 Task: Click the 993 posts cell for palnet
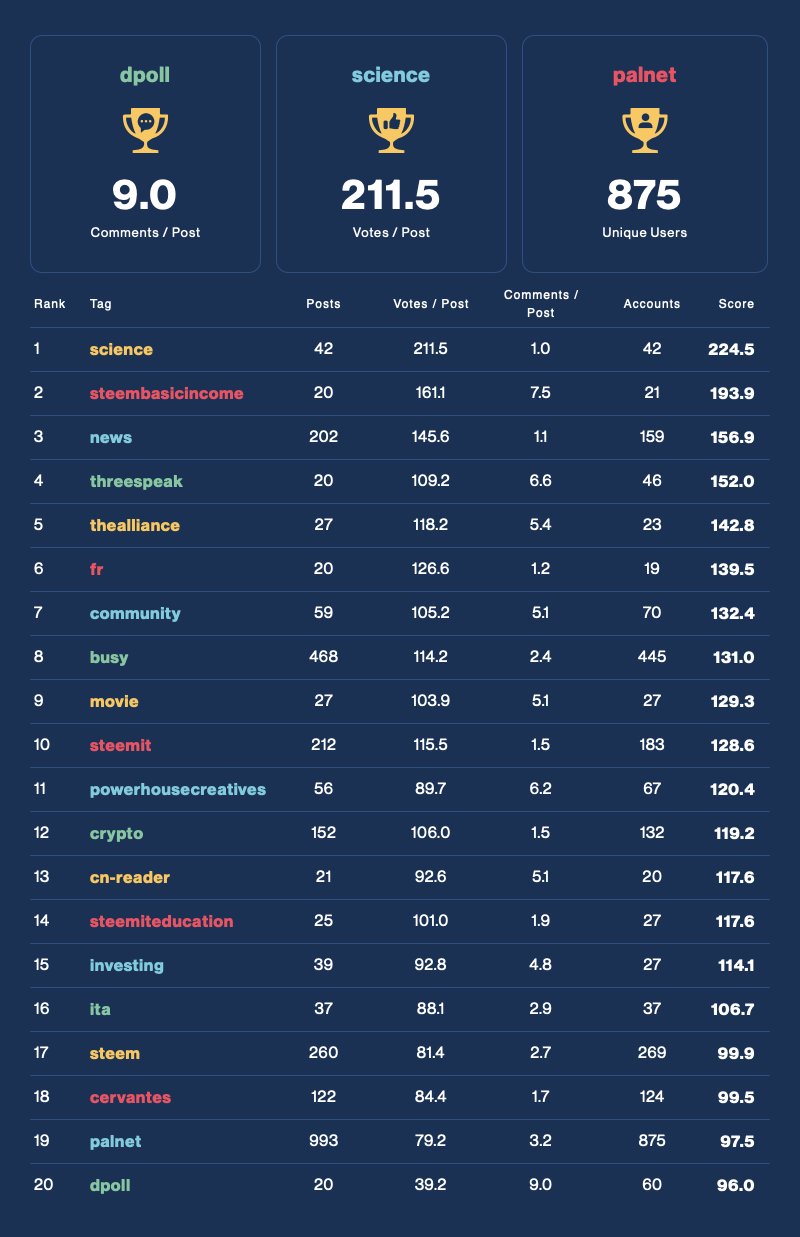[x=323, y=1141]
